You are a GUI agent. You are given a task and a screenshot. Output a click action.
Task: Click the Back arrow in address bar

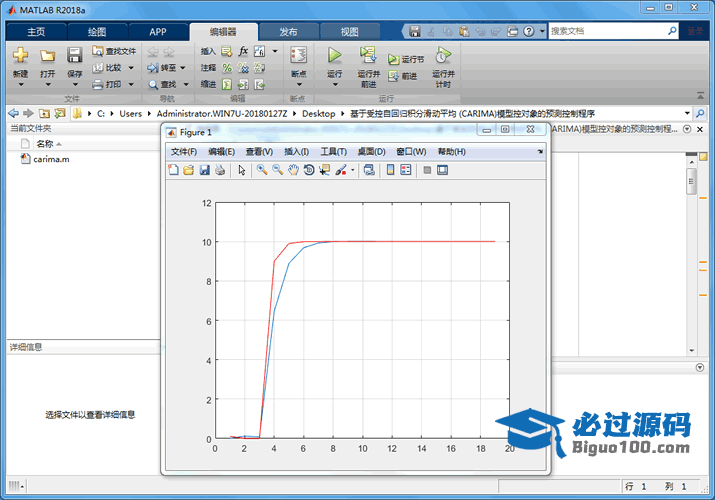point(14,113)
